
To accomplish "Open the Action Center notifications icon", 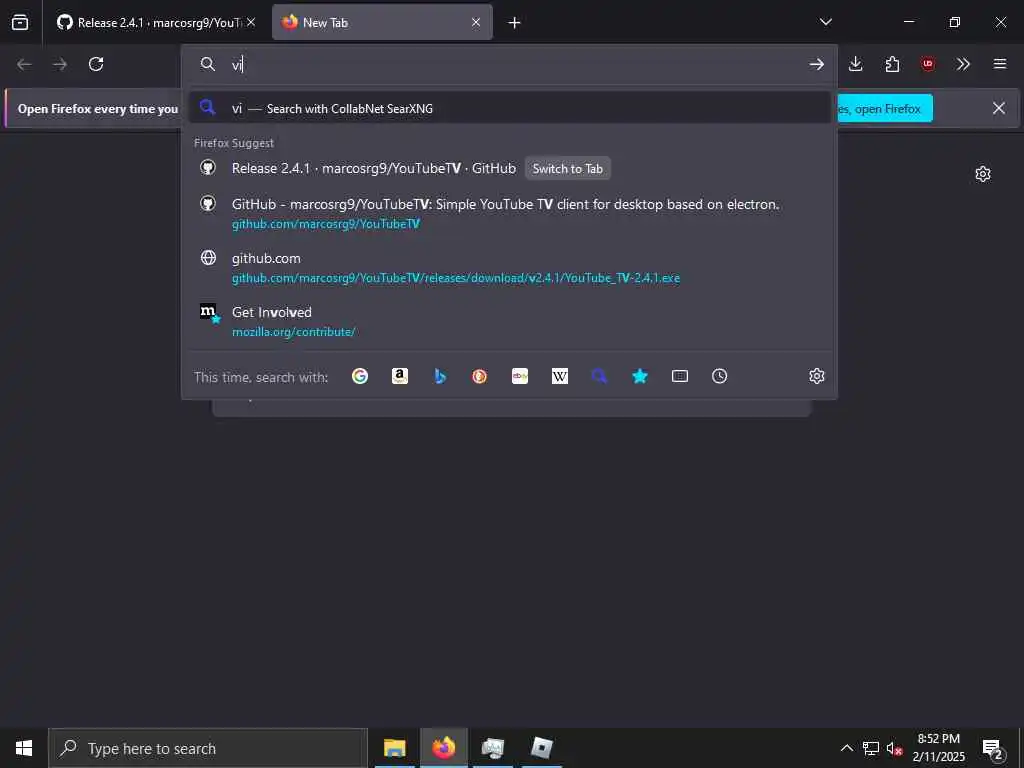I will point(993,748).
